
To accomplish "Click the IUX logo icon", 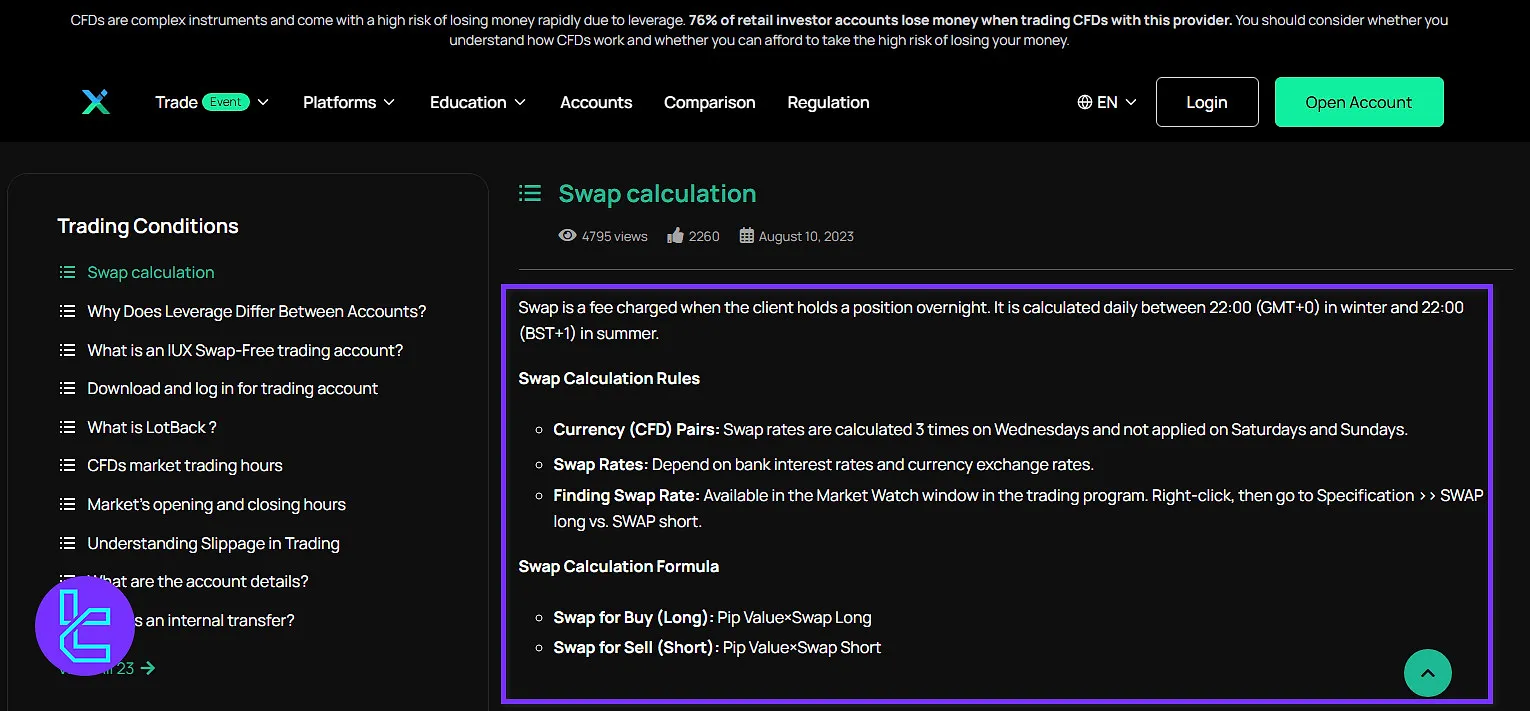I will point(95,101).
